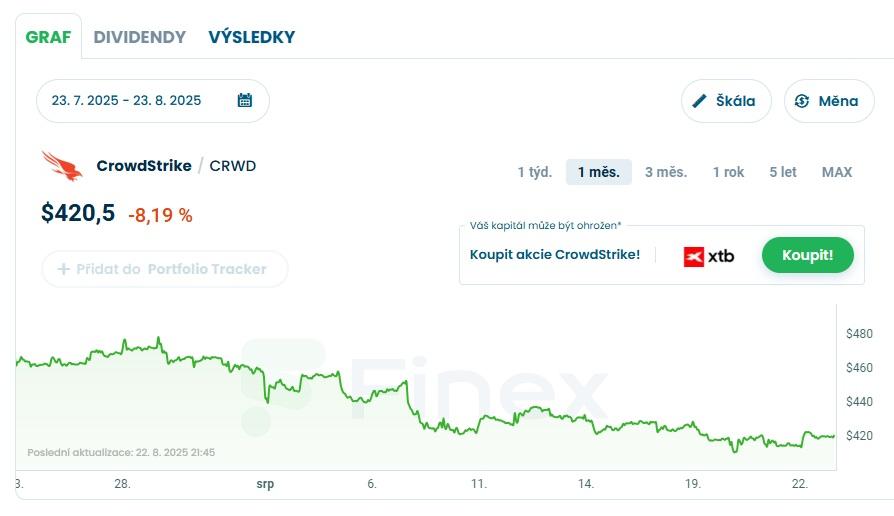
Task: Open the VÝSLEDKY tab
Action: 251,37
